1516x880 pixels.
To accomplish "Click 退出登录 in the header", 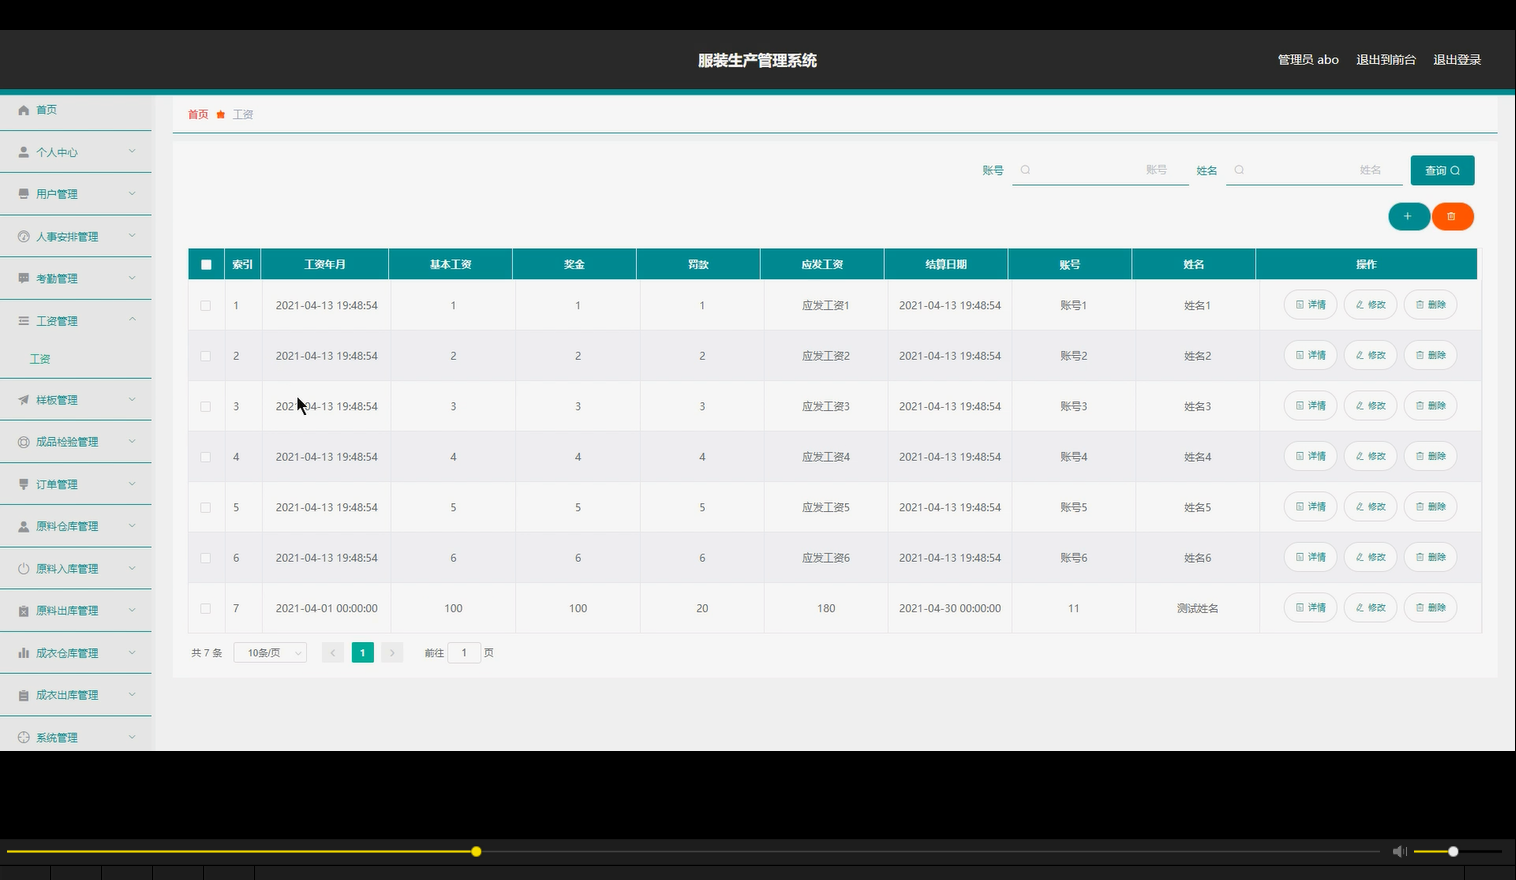I will point(1457,60).
